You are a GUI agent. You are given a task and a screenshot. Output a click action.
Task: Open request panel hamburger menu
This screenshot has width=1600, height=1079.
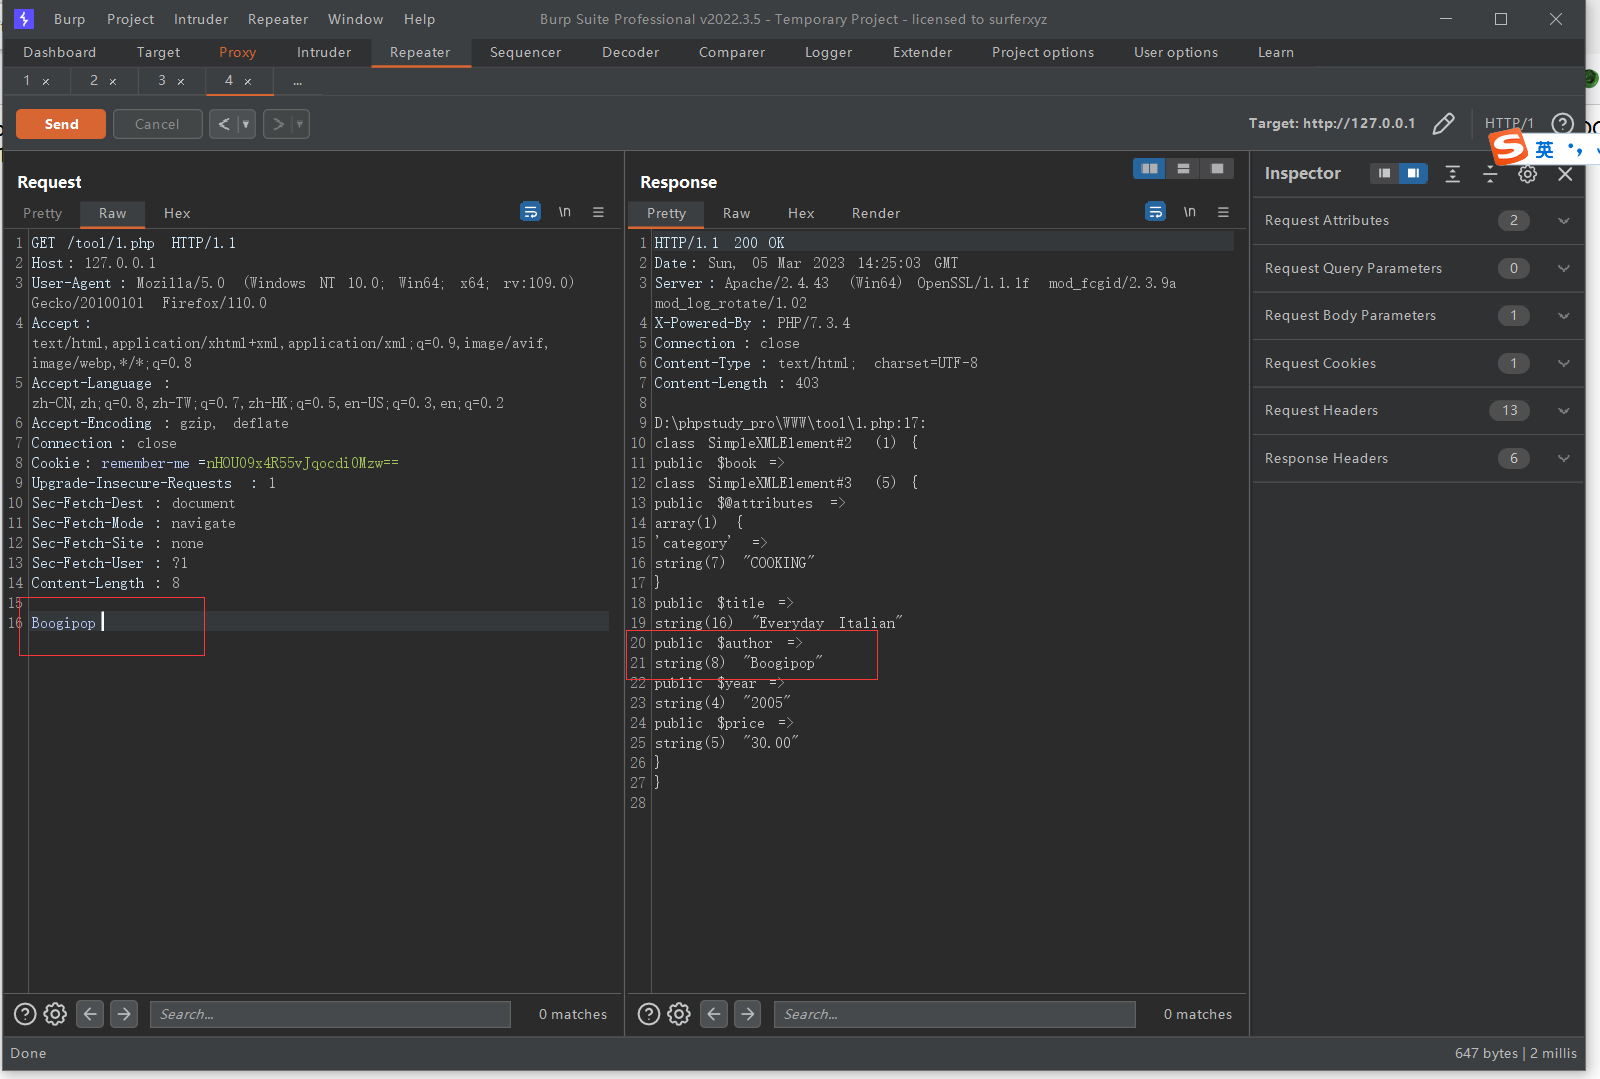(x=598, y=212)
